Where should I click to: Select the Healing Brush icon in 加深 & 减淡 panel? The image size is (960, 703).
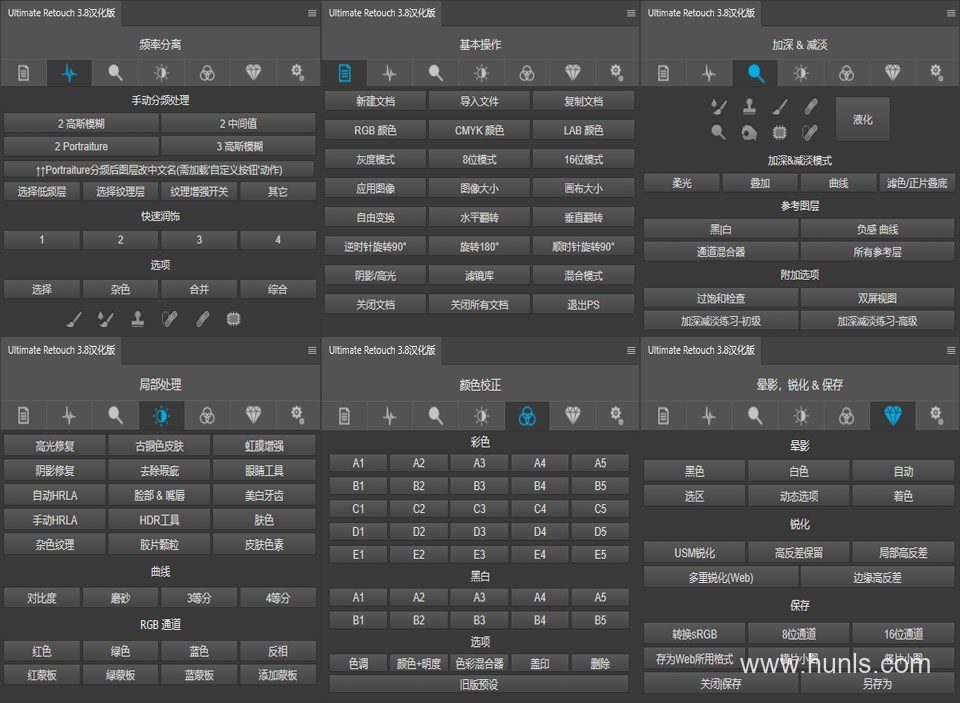click(x=810, y=107)
